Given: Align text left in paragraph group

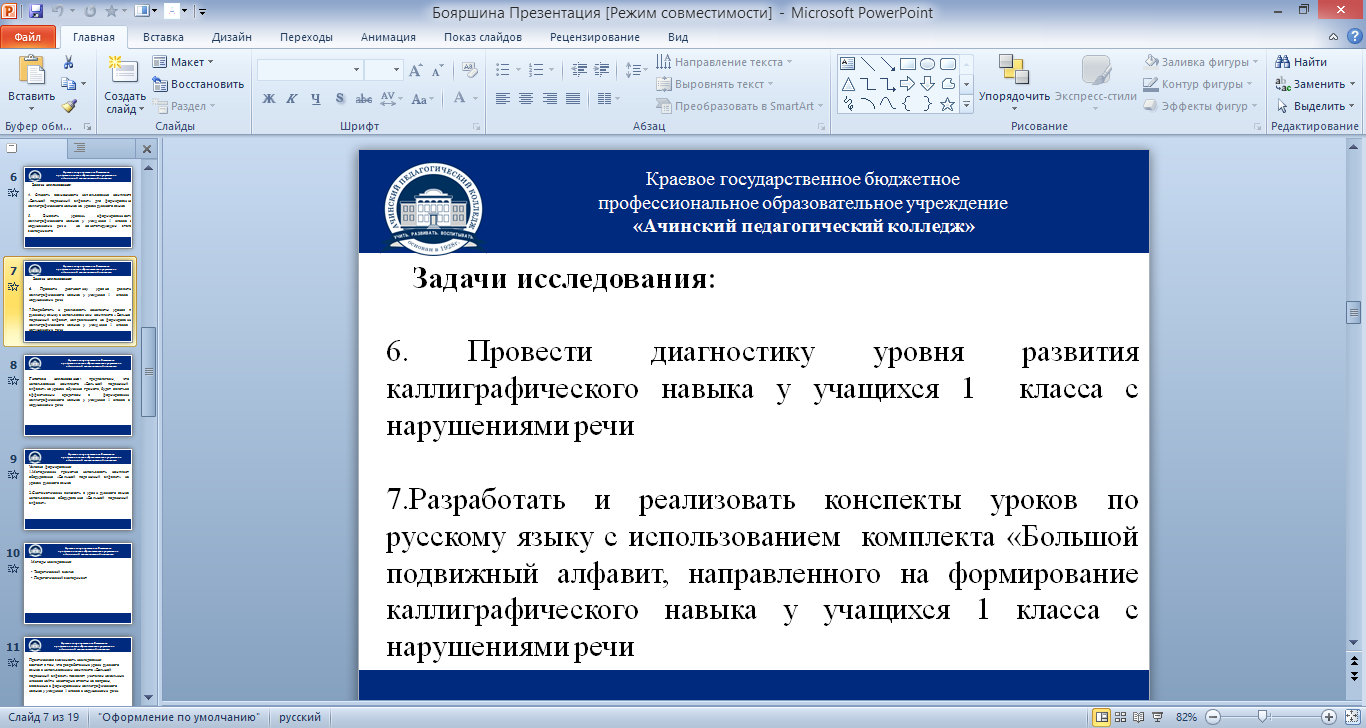Looking at the screenshot, I should [502, 98].
